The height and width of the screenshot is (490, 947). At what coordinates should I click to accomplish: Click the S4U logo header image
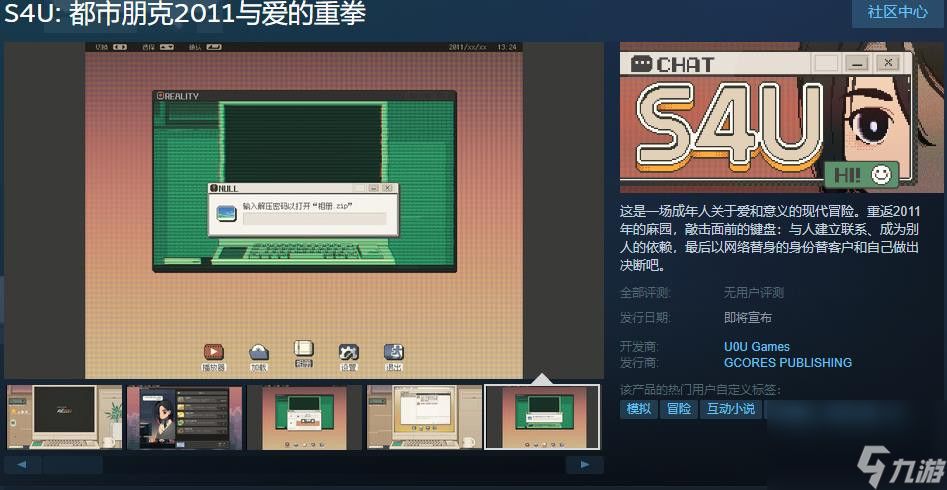(783, 117)
